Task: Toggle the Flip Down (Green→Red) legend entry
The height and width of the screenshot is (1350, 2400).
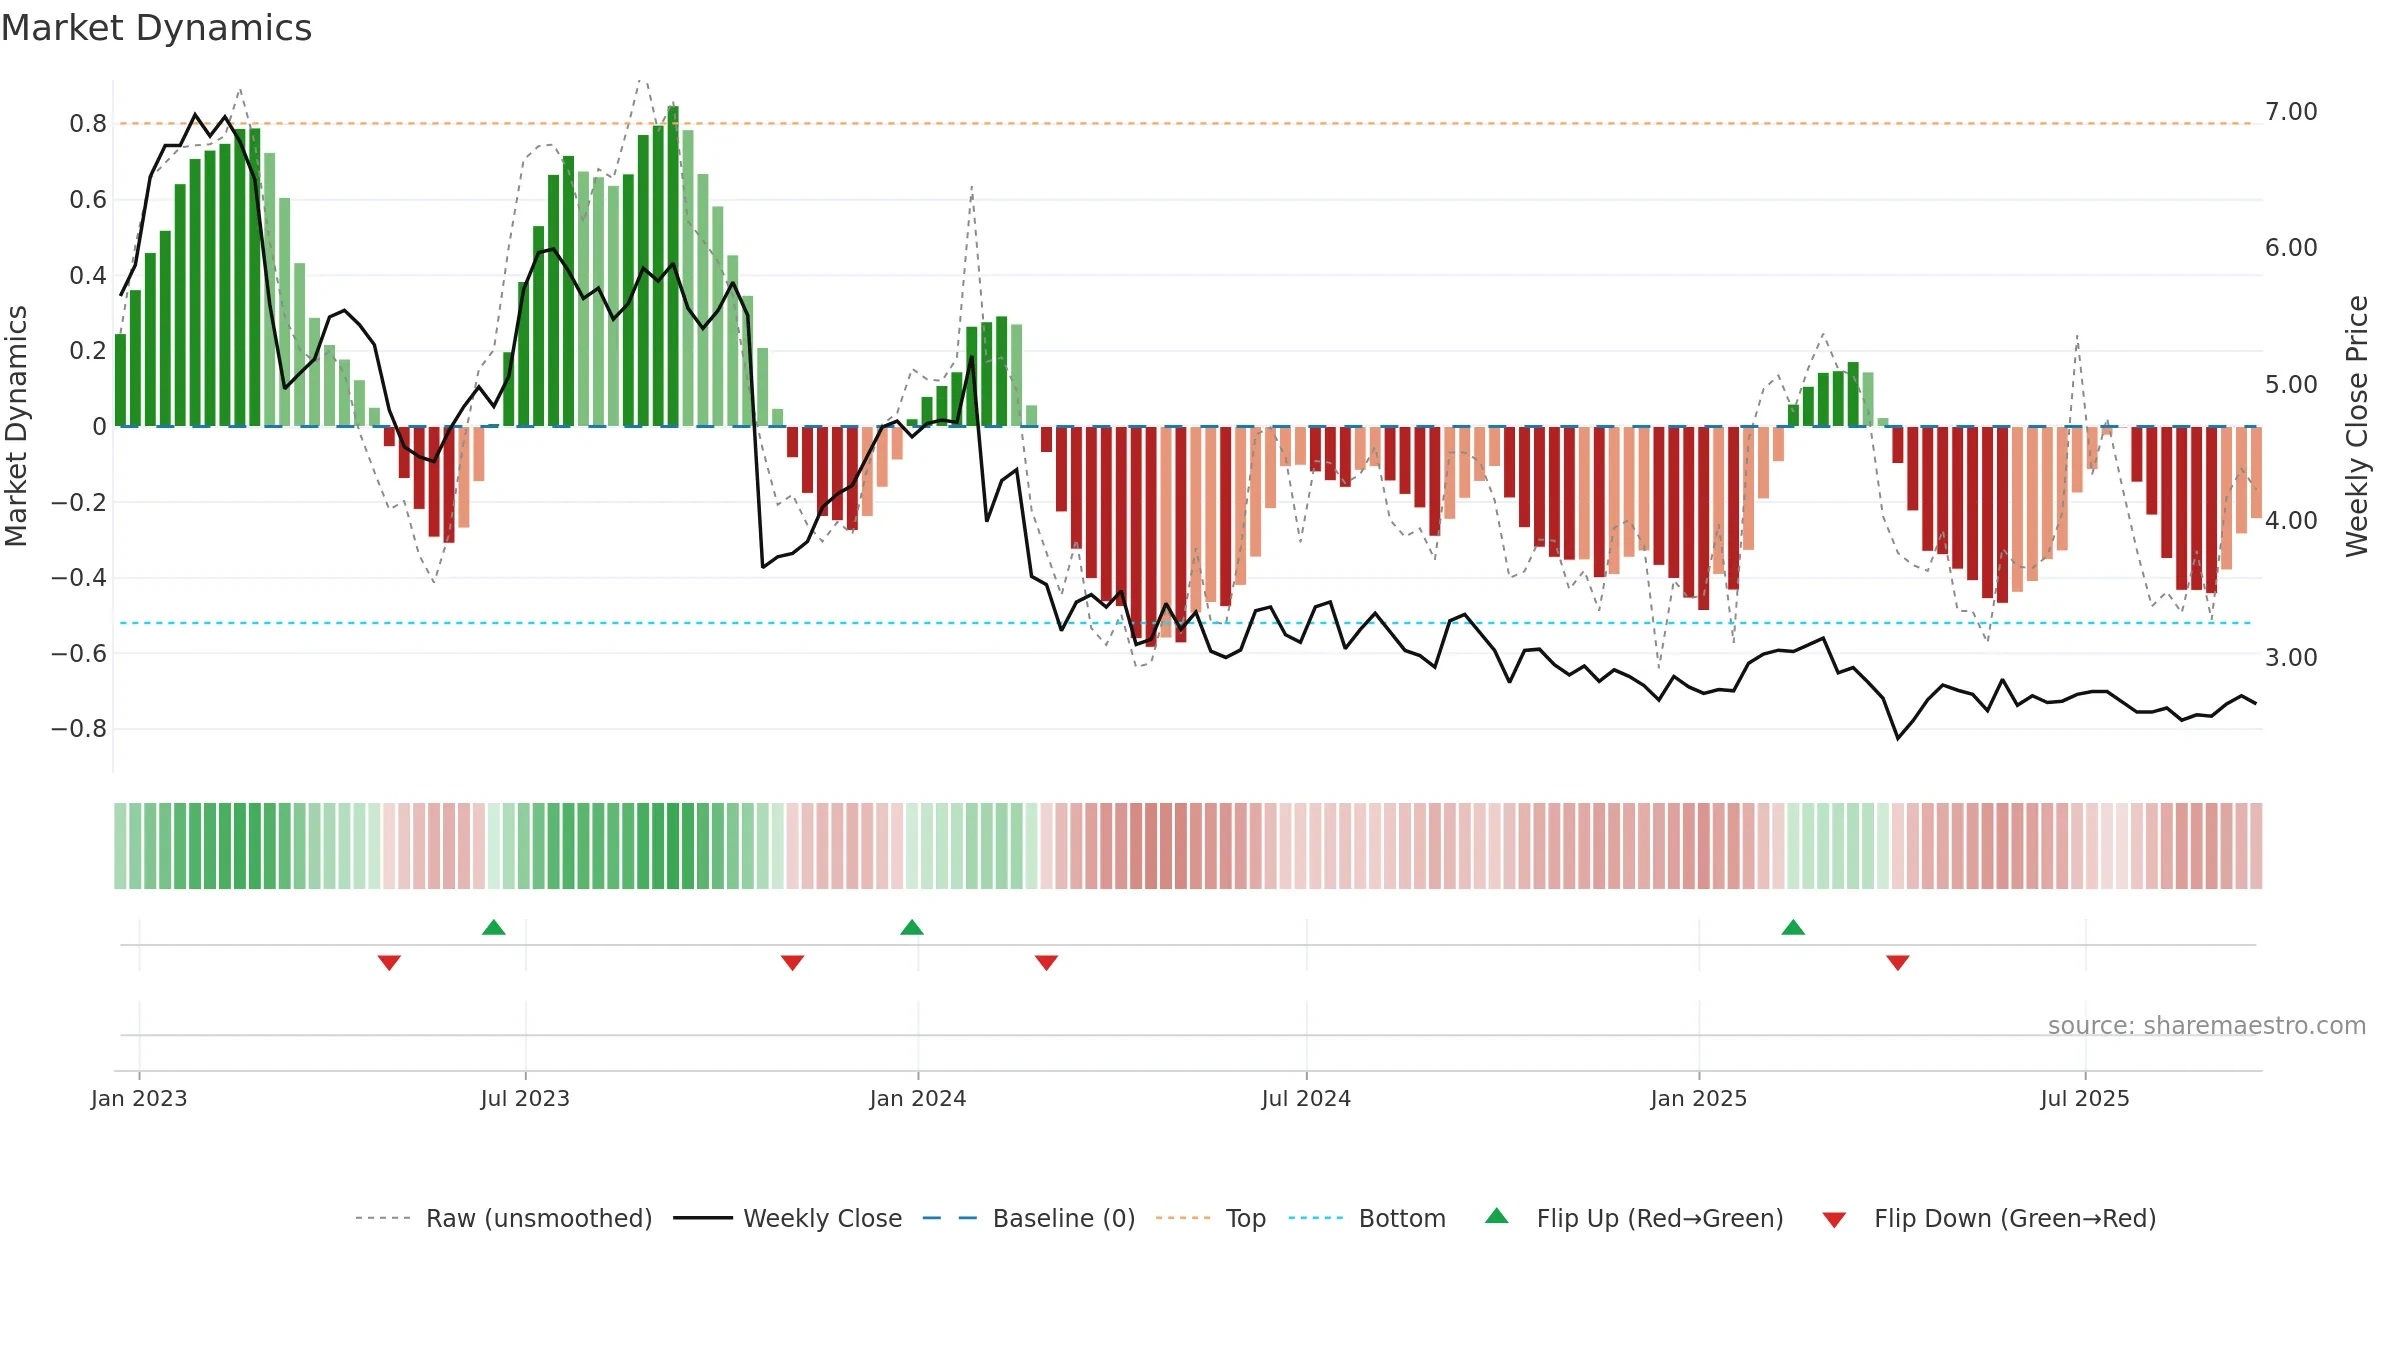Action: [1988, 1218]
